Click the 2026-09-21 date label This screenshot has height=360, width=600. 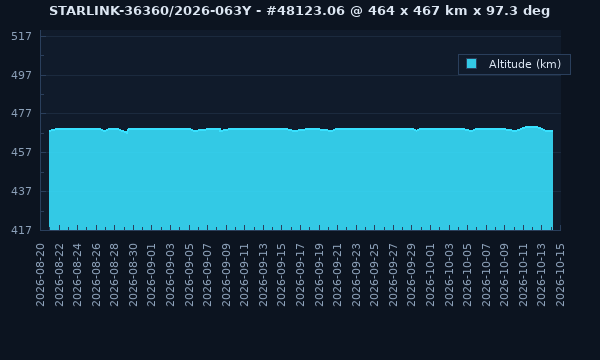coord(338,275)
